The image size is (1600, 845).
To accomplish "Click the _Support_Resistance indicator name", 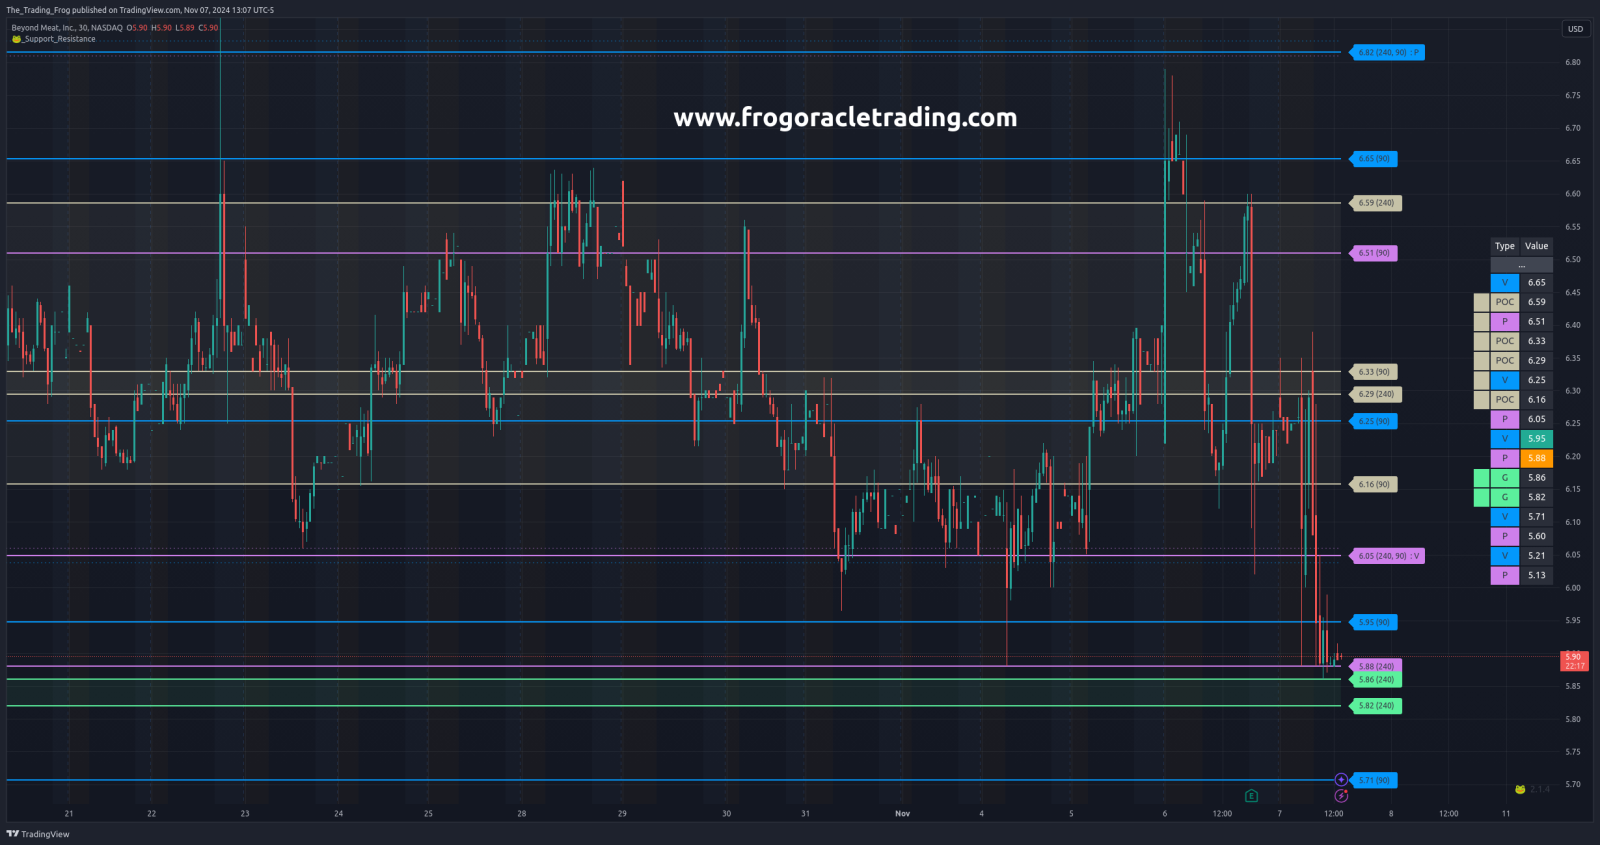I will pos(60,39).
